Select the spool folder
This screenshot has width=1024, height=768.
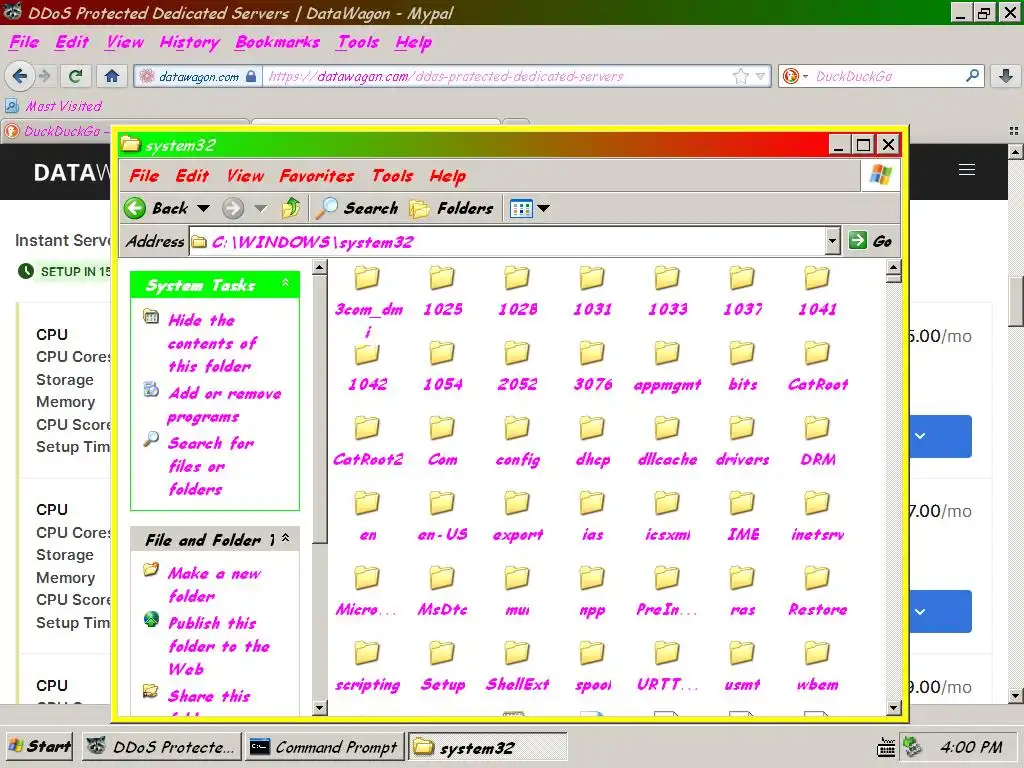coord(592,666)
